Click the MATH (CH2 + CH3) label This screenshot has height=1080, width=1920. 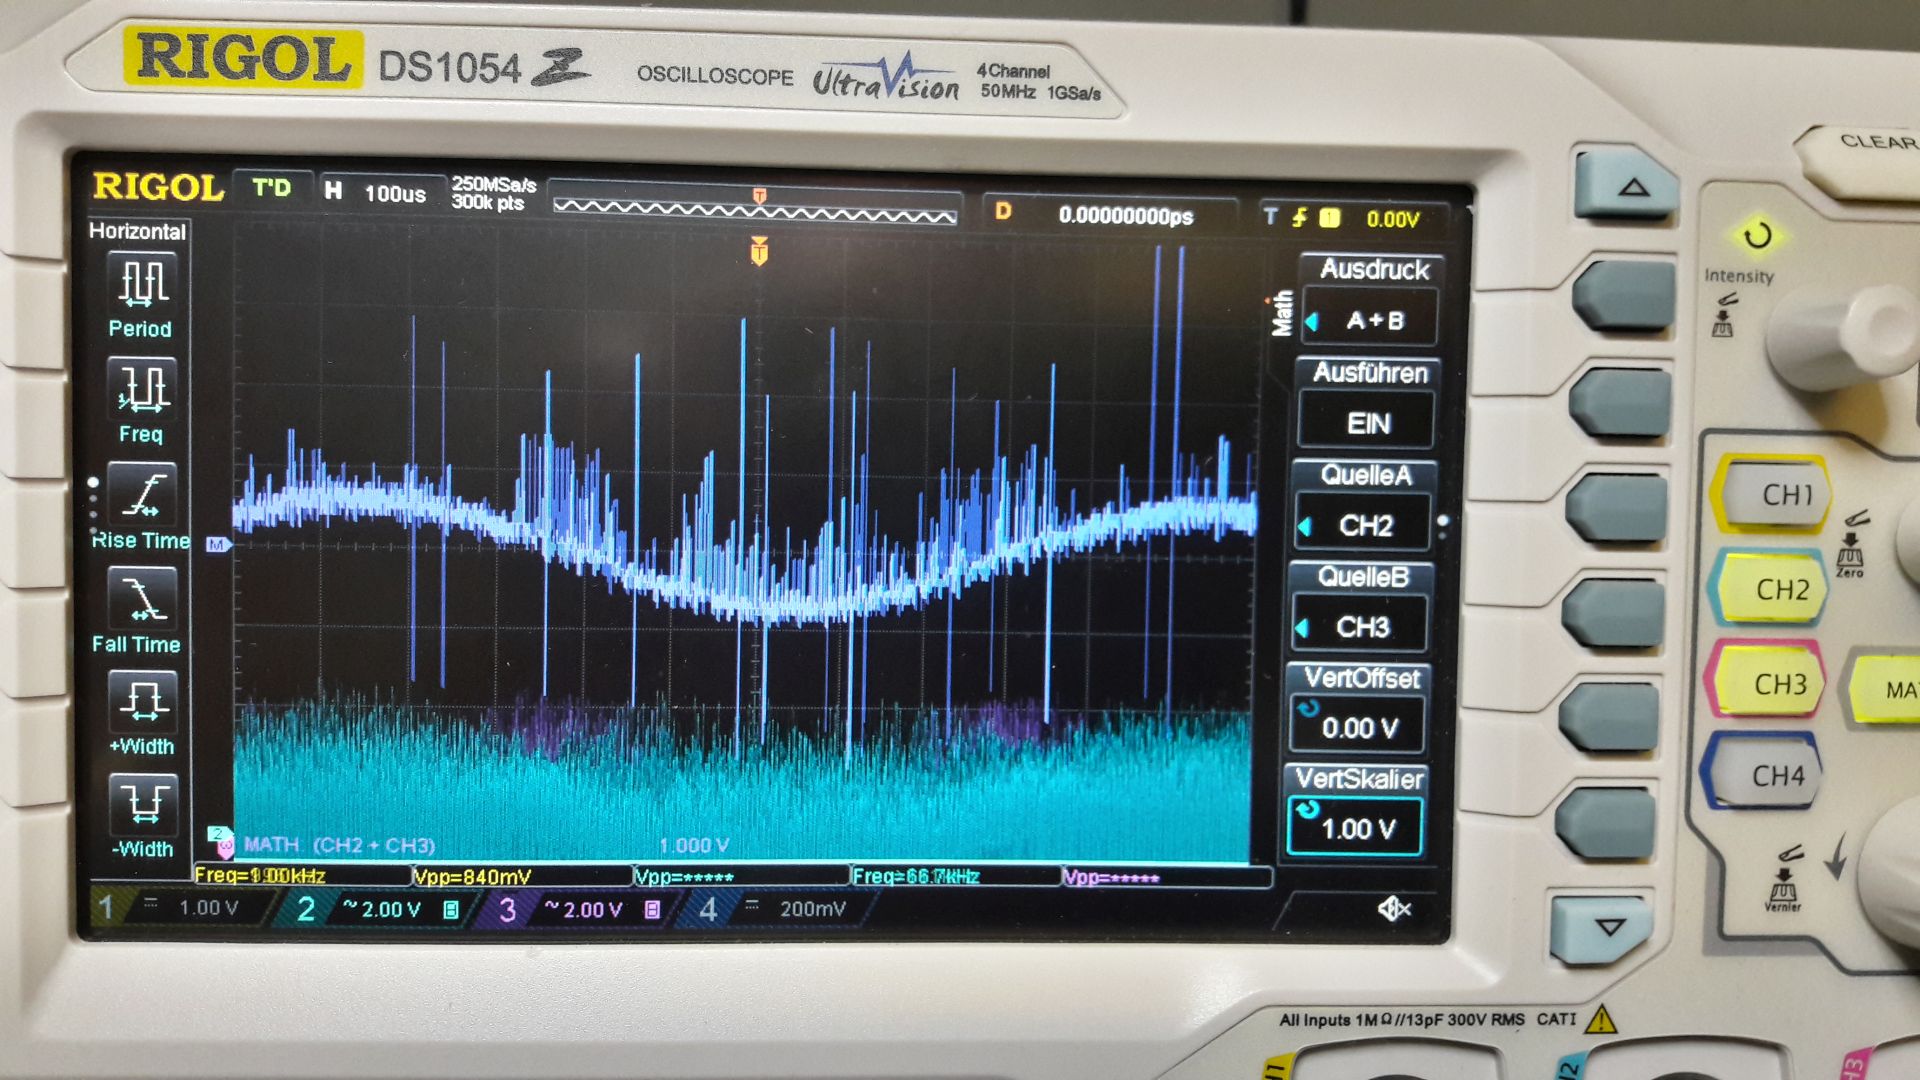point(339,845)
